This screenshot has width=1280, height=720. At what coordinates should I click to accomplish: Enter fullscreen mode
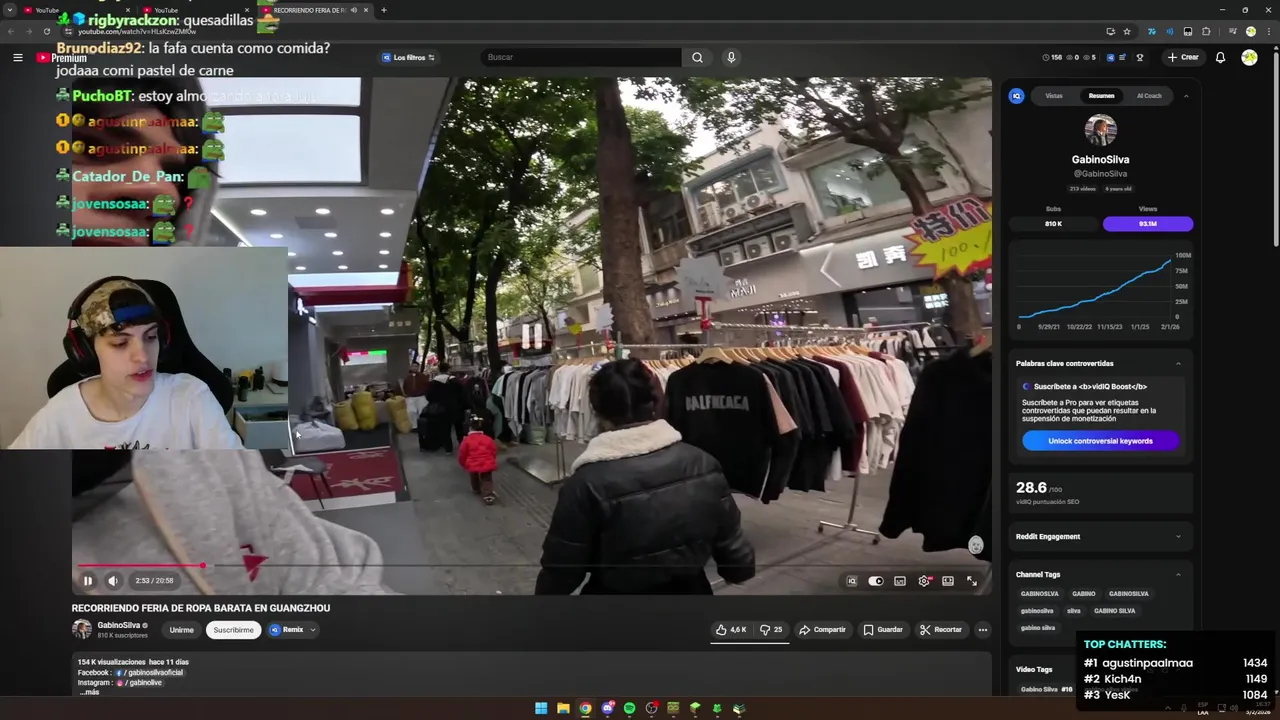coord(972,581)
